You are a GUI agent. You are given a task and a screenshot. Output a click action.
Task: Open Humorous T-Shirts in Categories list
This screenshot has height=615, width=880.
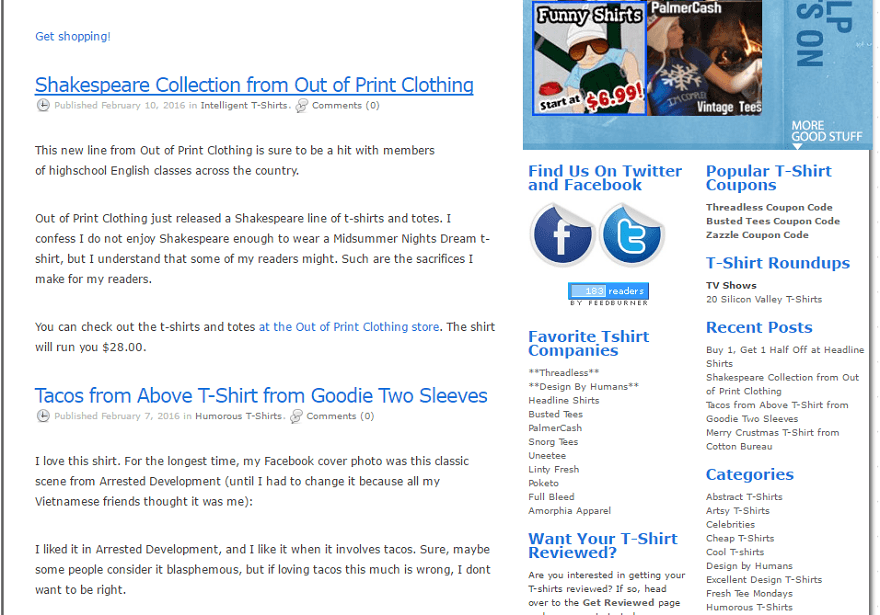coord(749,607)
